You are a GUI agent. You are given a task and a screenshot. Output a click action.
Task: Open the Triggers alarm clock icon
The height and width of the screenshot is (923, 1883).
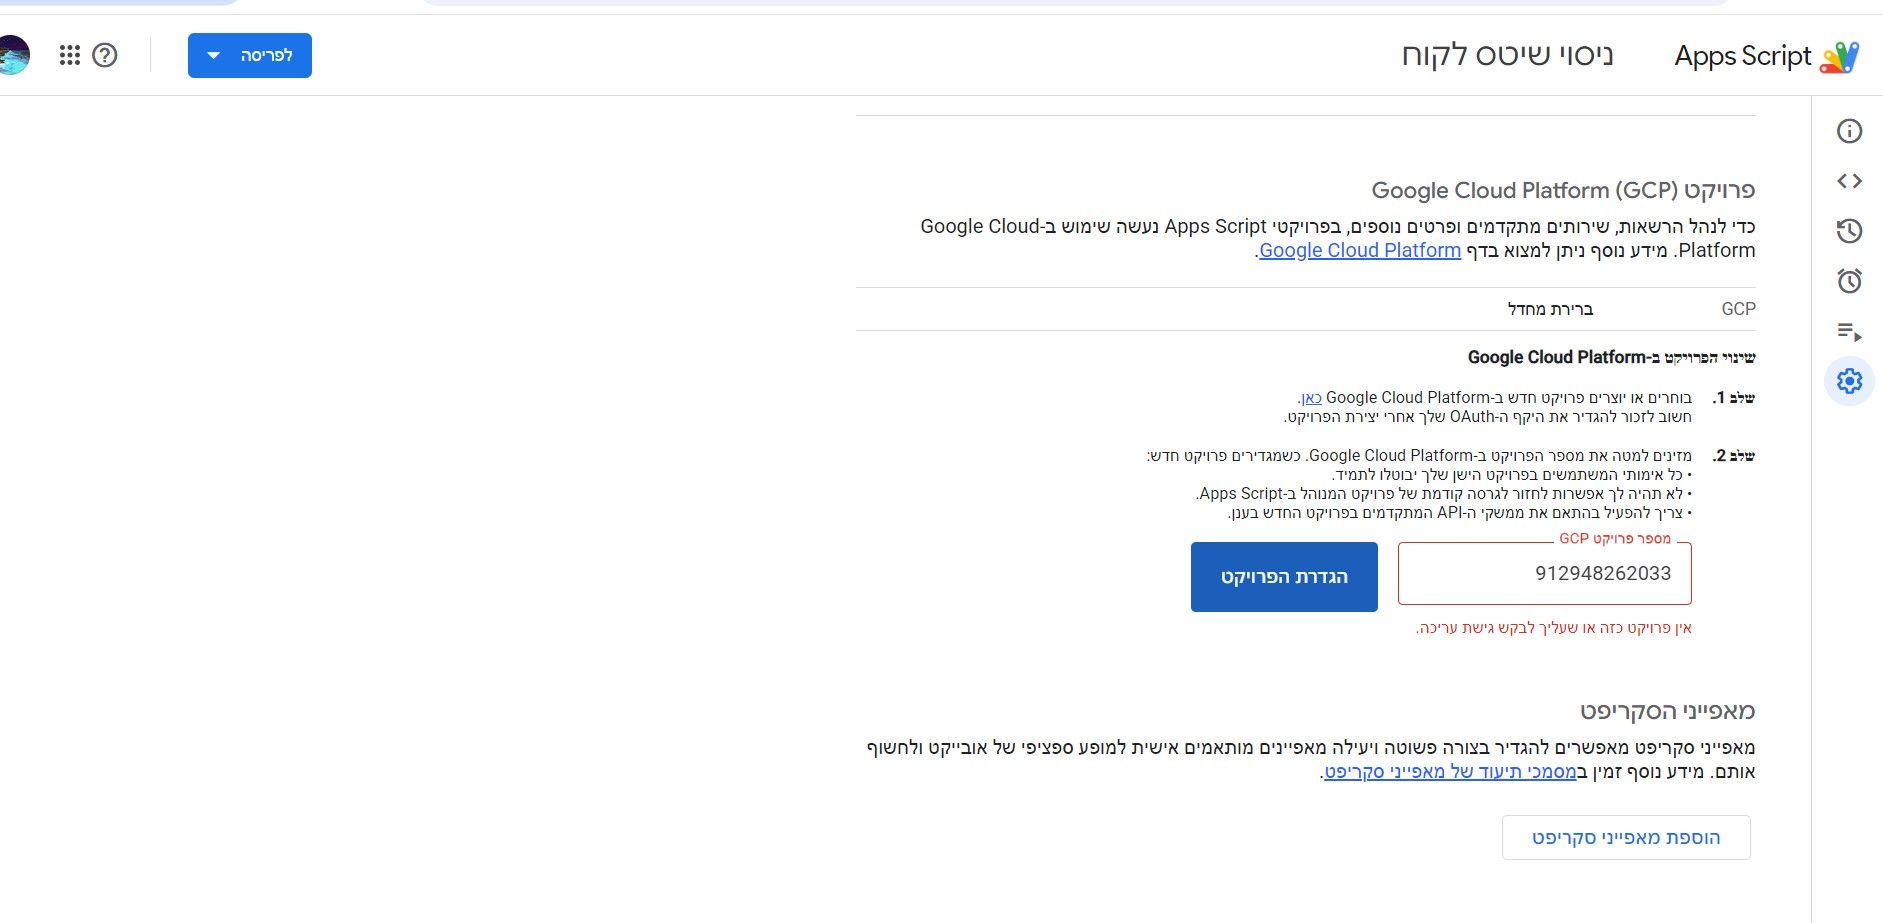point(1849,281)
